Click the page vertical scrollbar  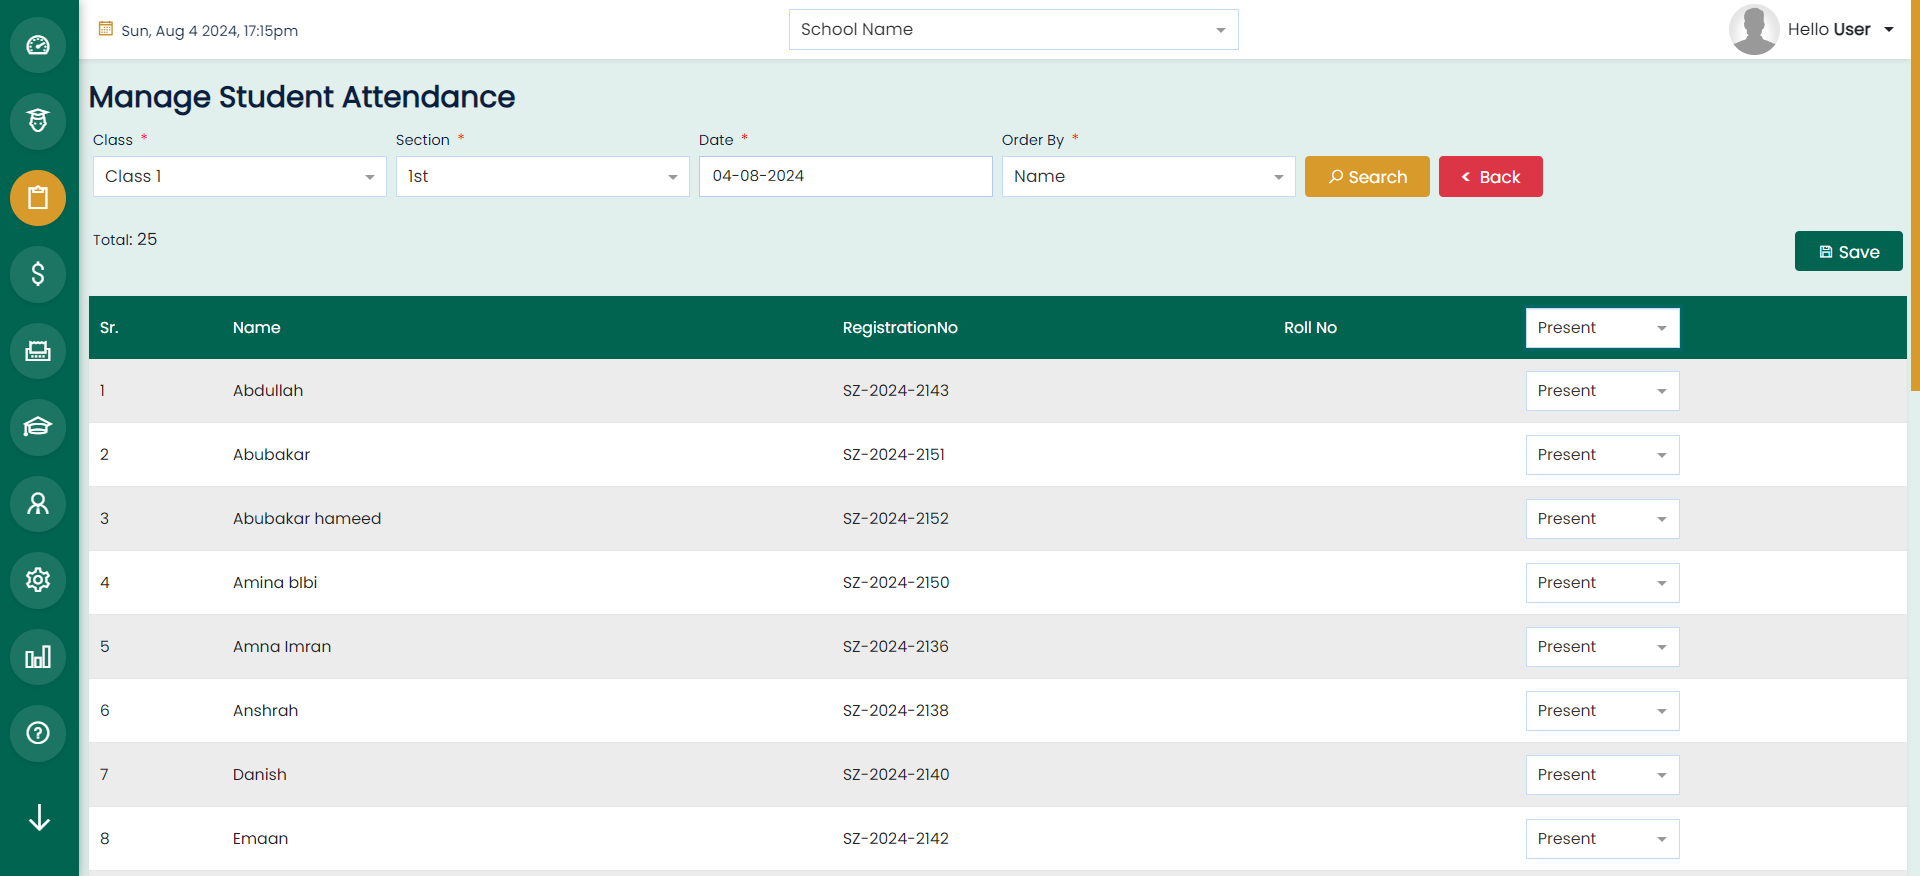coord(1914,195)
